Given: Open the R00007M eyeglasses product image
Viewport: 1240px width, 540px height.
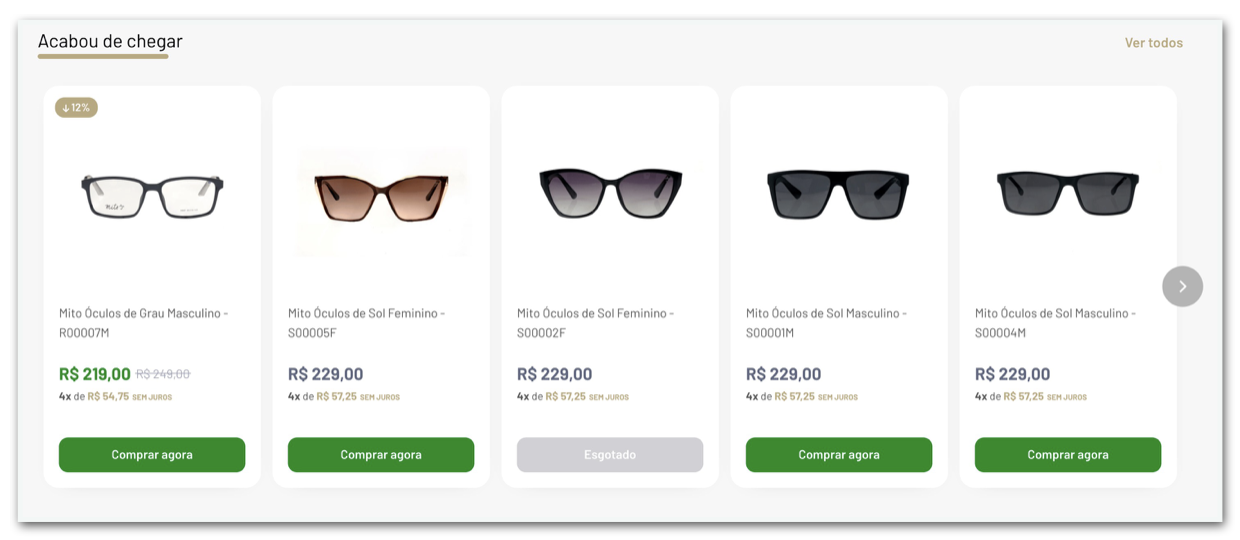Looking at the screenshot, I should [x=152, y=195].
